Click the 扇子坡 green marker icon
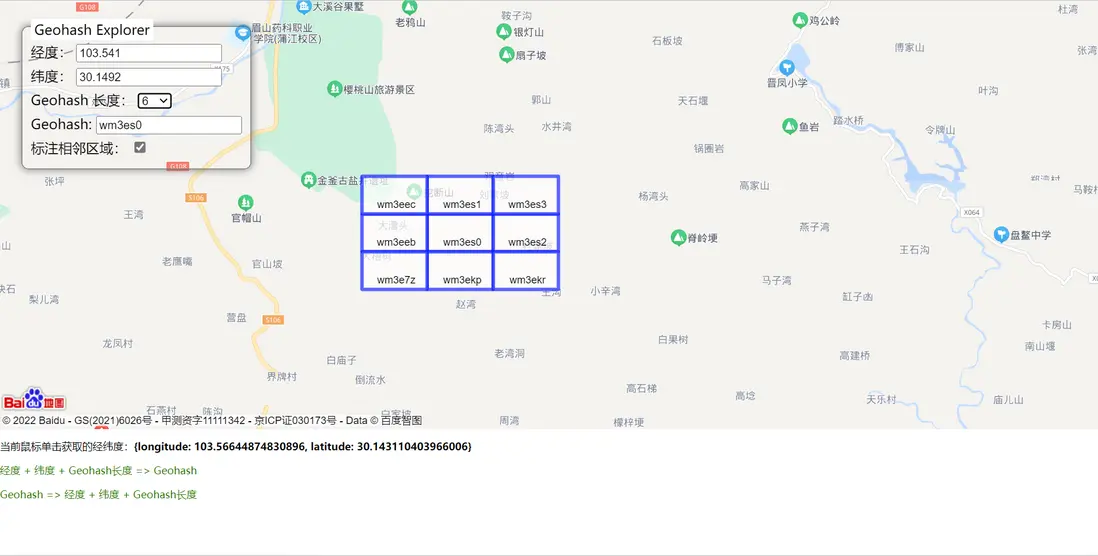This screenshot has height=556, width=1098. coord(507,55)
